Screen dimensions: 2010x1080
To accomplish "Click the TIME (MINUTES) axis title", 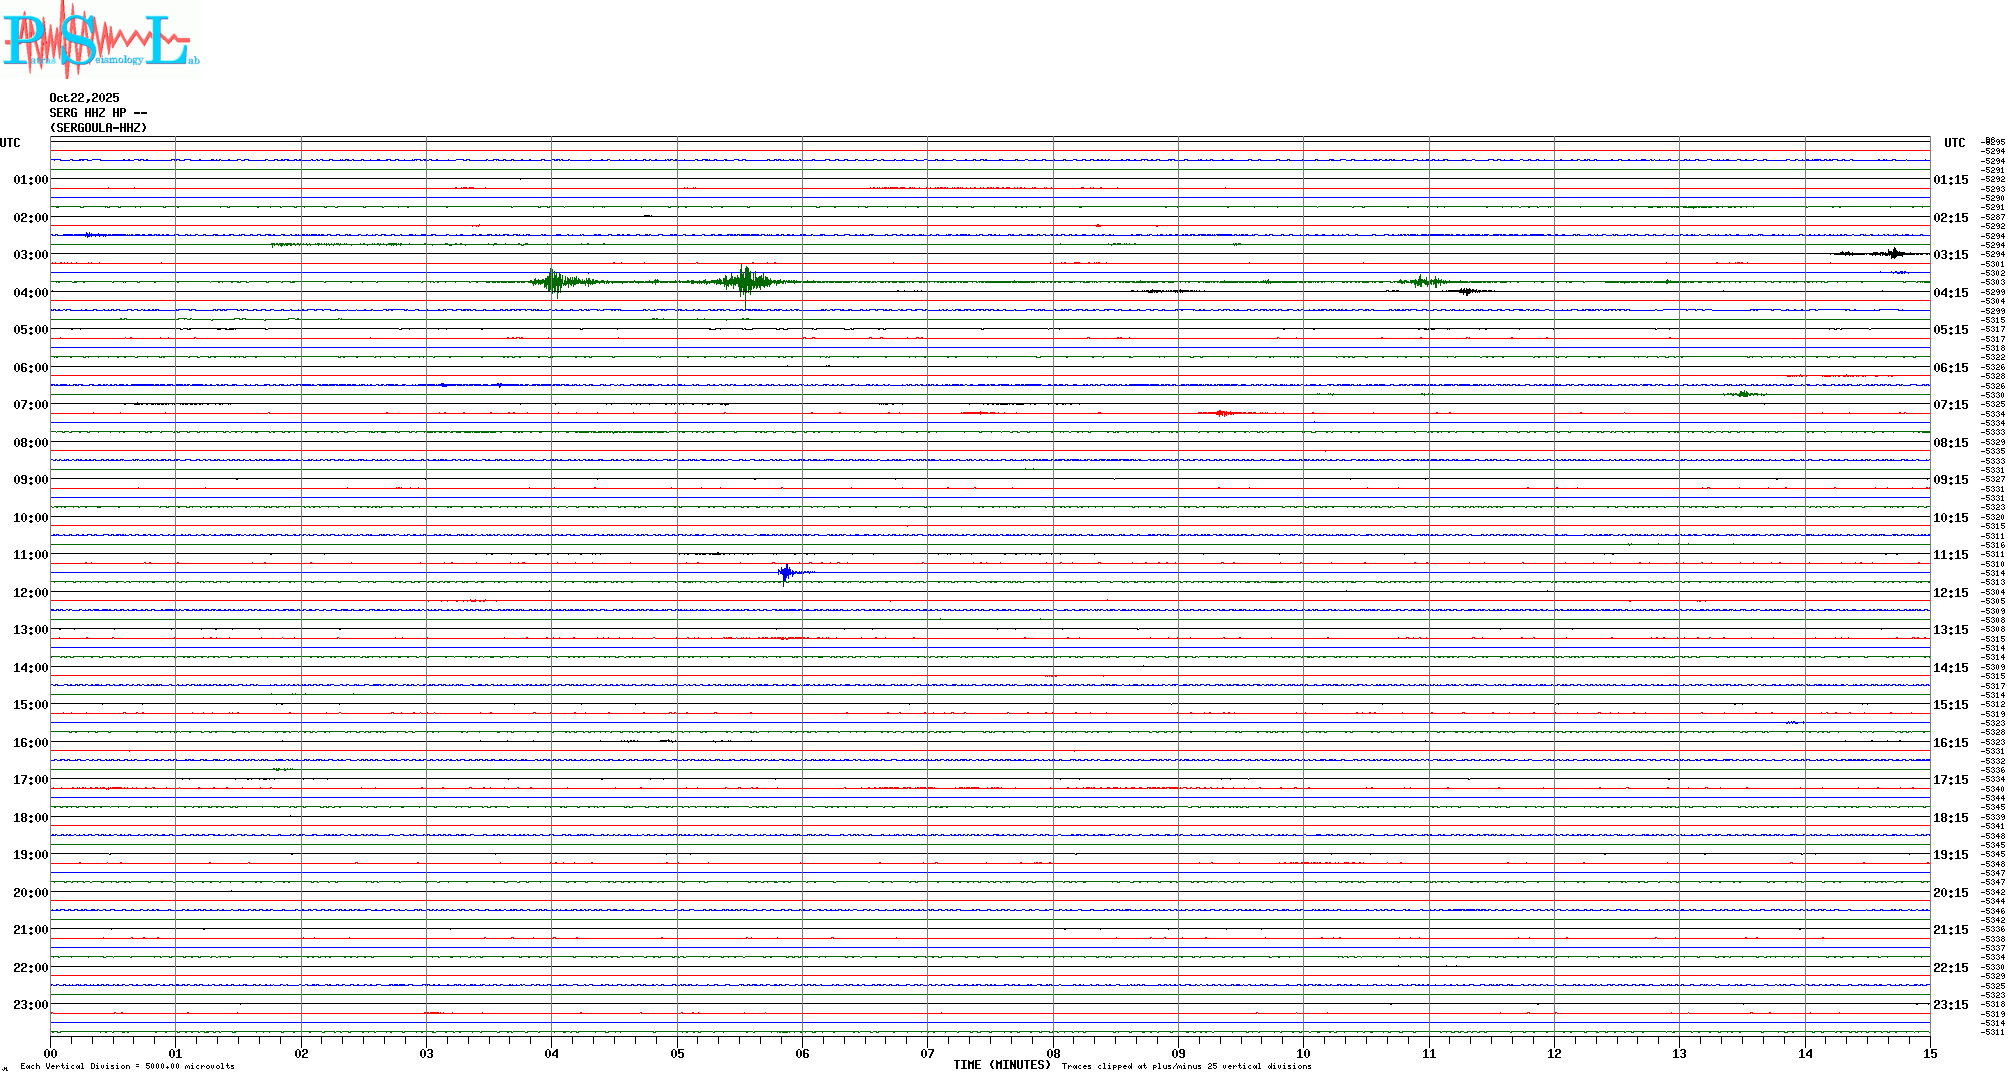I will [x=1001, y=1065].
